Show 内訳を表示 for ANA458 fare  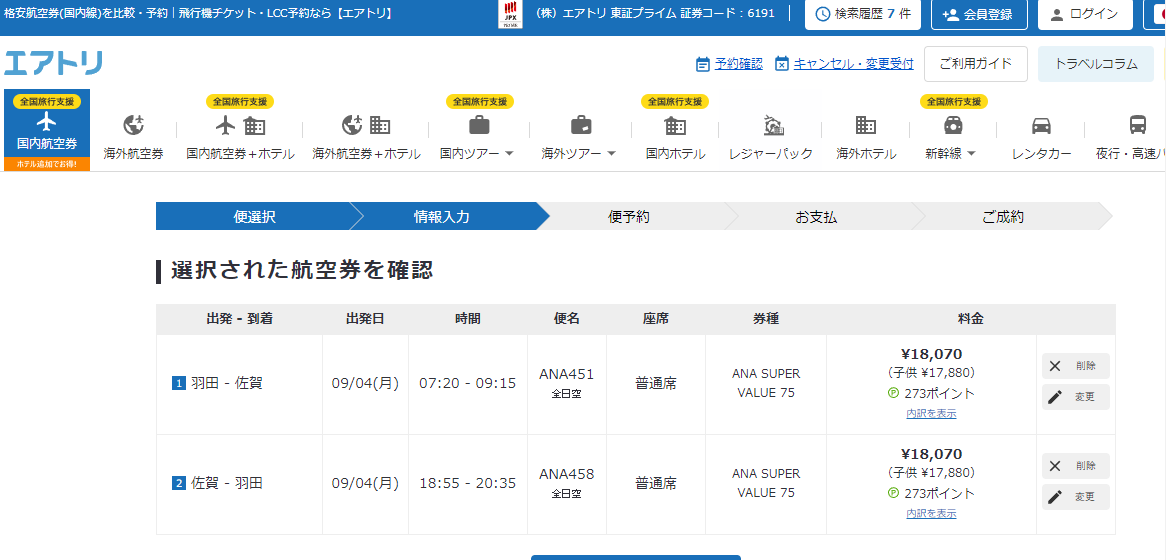(931, 513)
